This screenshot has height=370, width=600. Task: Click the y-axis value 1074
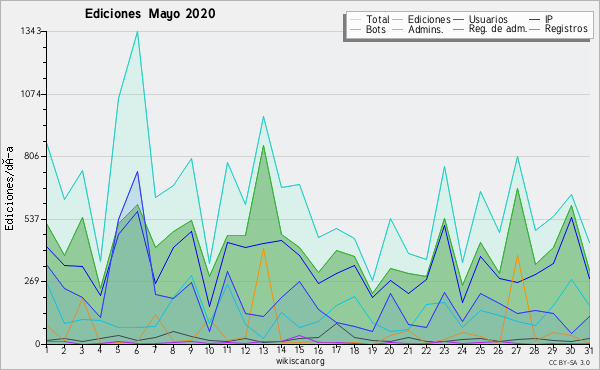click(30, 94)
